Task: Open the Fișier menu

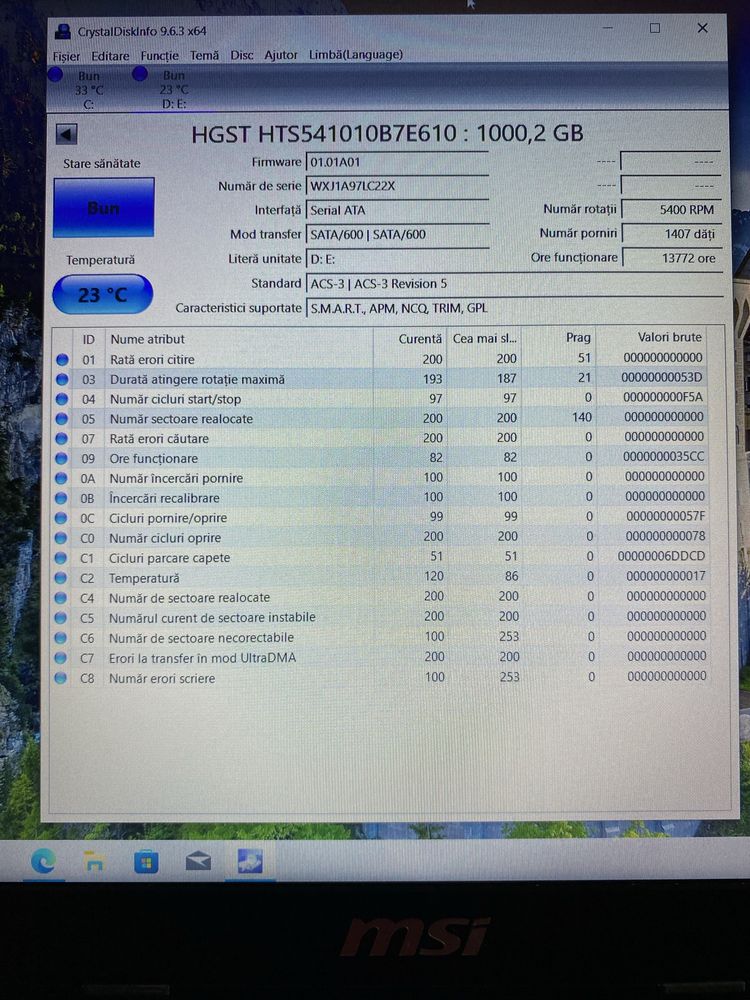Action: [x=66, y=55]
